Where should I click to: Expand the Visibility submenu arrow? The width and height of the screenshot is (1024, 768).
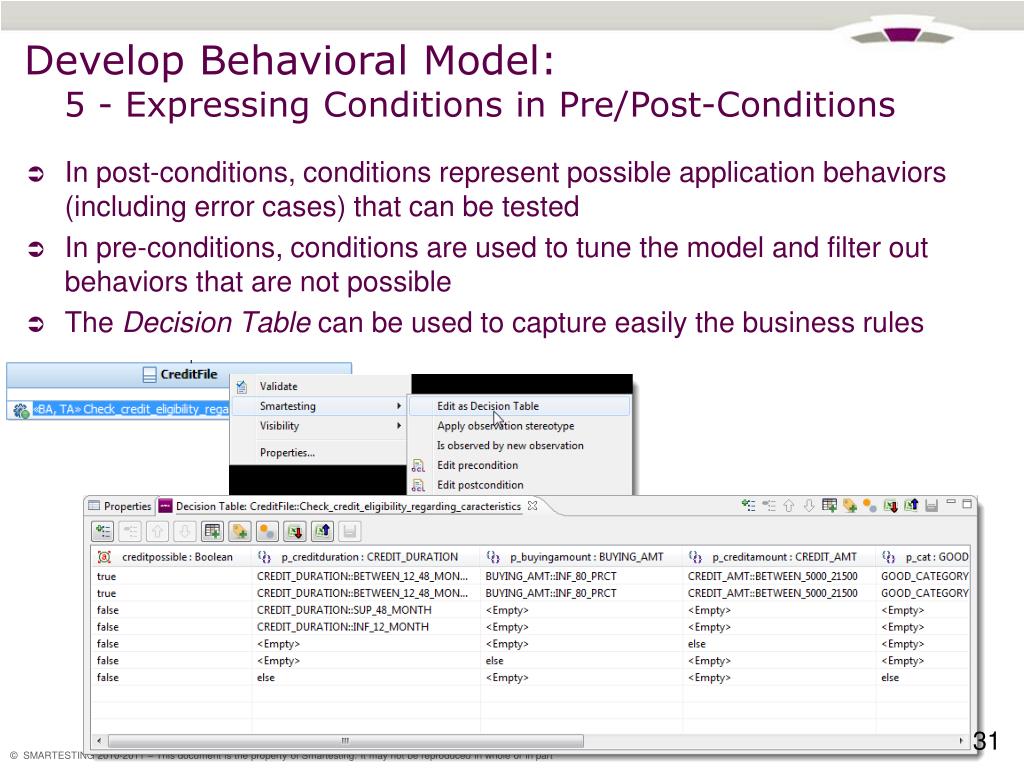(x=398, y=426)
